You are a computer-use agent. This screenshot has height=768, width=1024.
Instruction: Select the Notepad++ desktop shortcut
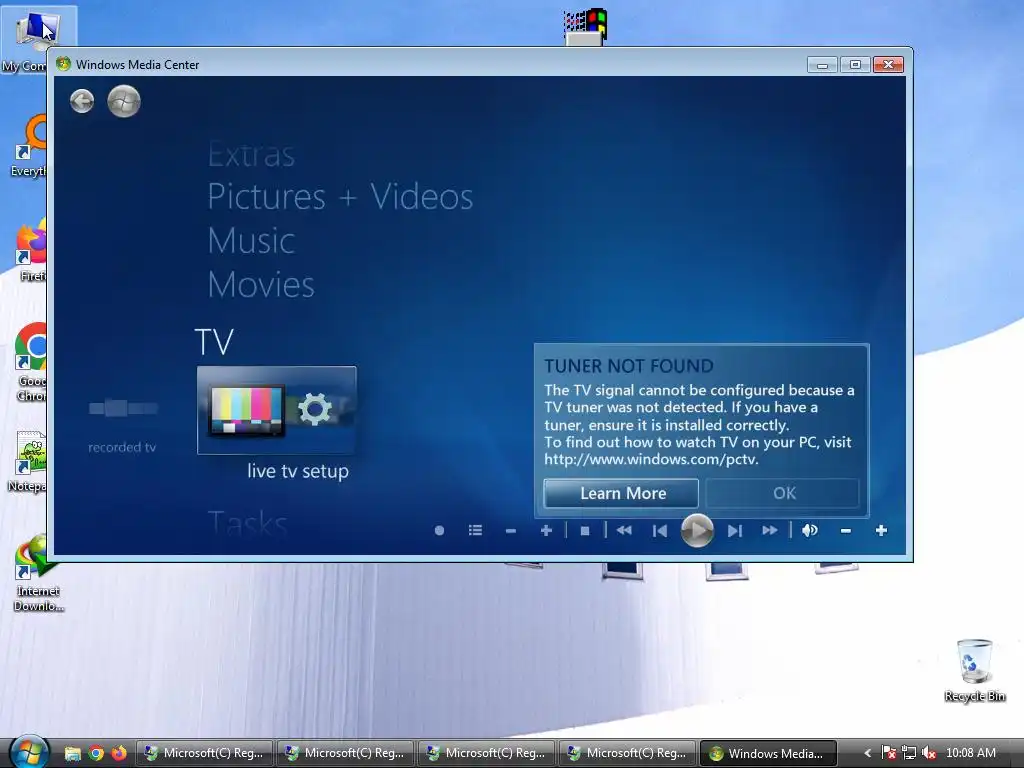tap(28, 461)
